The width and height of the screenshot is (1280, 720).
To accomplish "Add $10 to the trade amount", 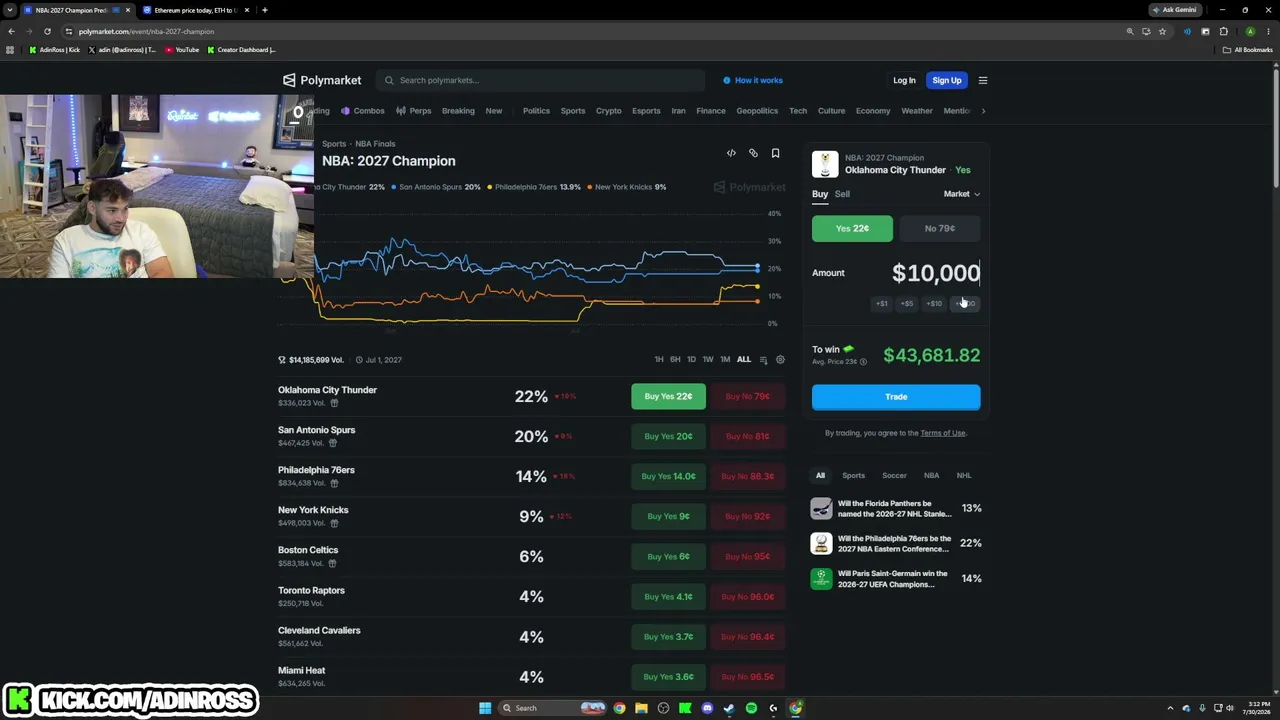I will pos(934,303).
